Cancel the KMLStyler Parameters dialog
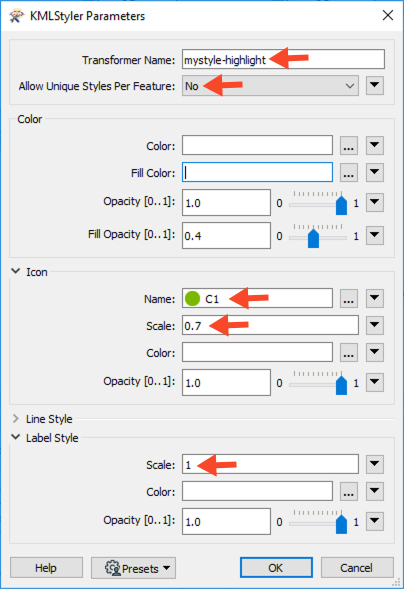Viewport: 404px width, 589px height. [357, 568]
